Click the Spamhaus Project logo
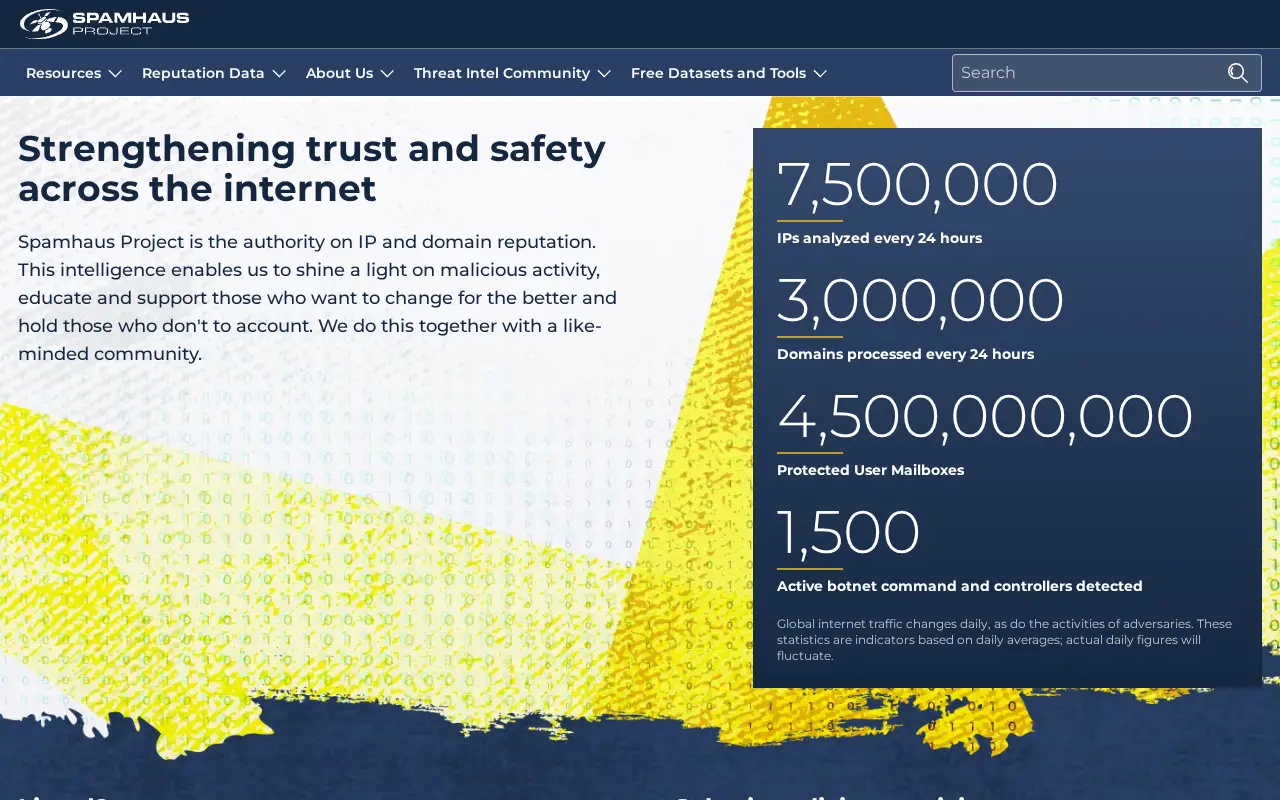Image resolution: width=1280 pixels, height=800 pixels. coord(104,23)
